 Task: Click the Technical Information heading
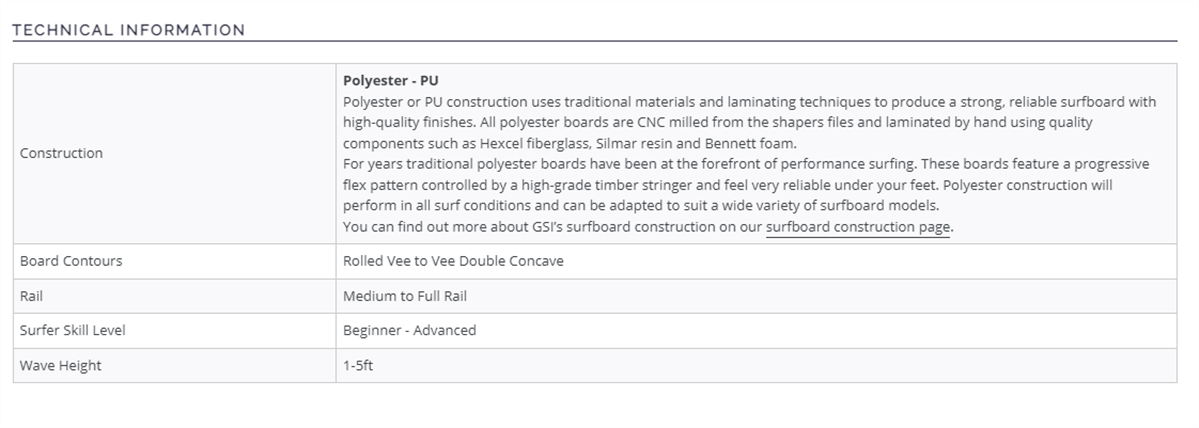(x=128, y=31)
